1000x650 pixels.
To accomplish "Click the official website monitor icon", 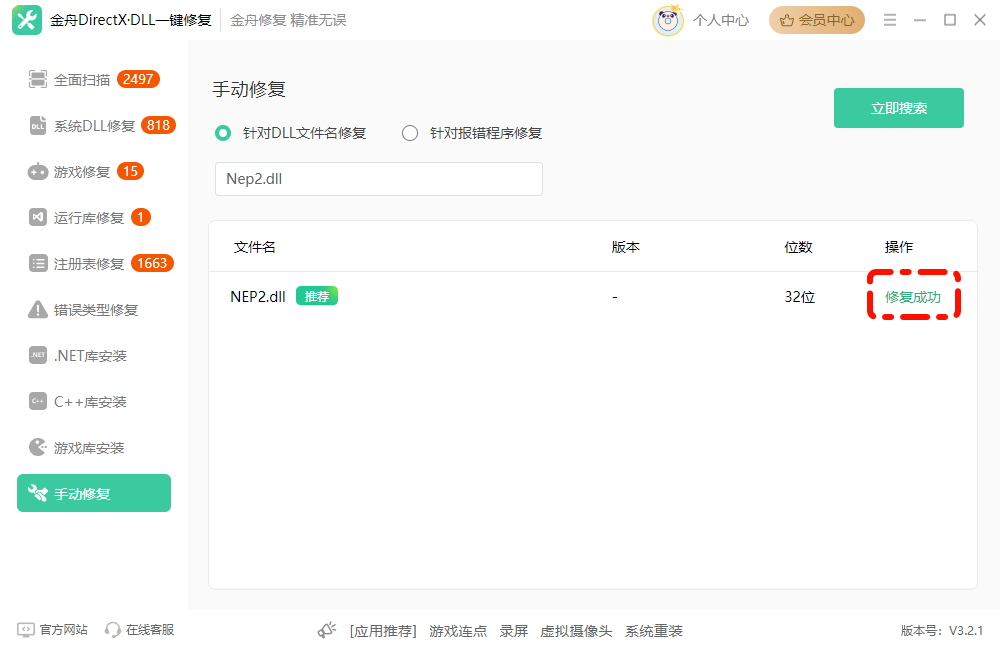I will 26,630.
